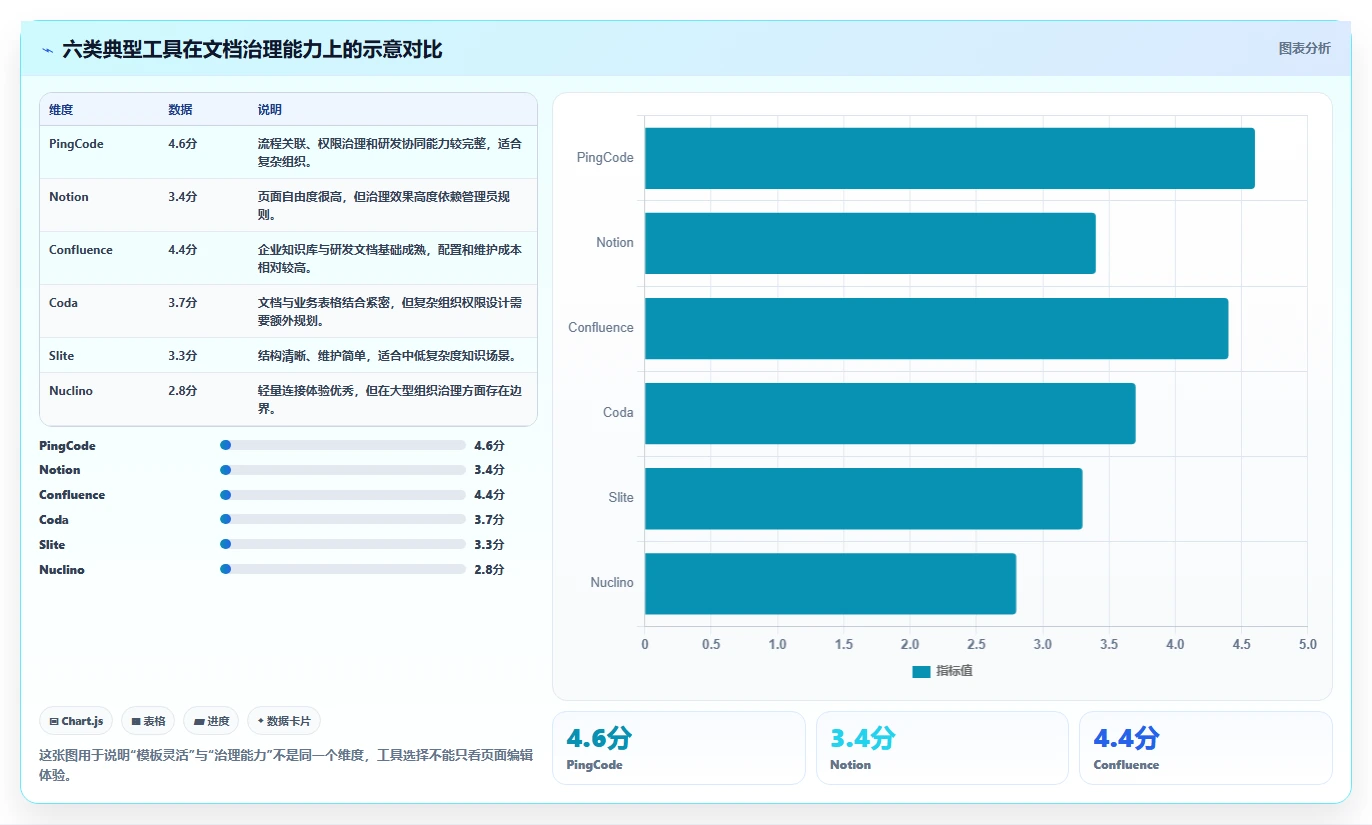
Task: Click the Nuclino bar in the chart
Action: 830,583
